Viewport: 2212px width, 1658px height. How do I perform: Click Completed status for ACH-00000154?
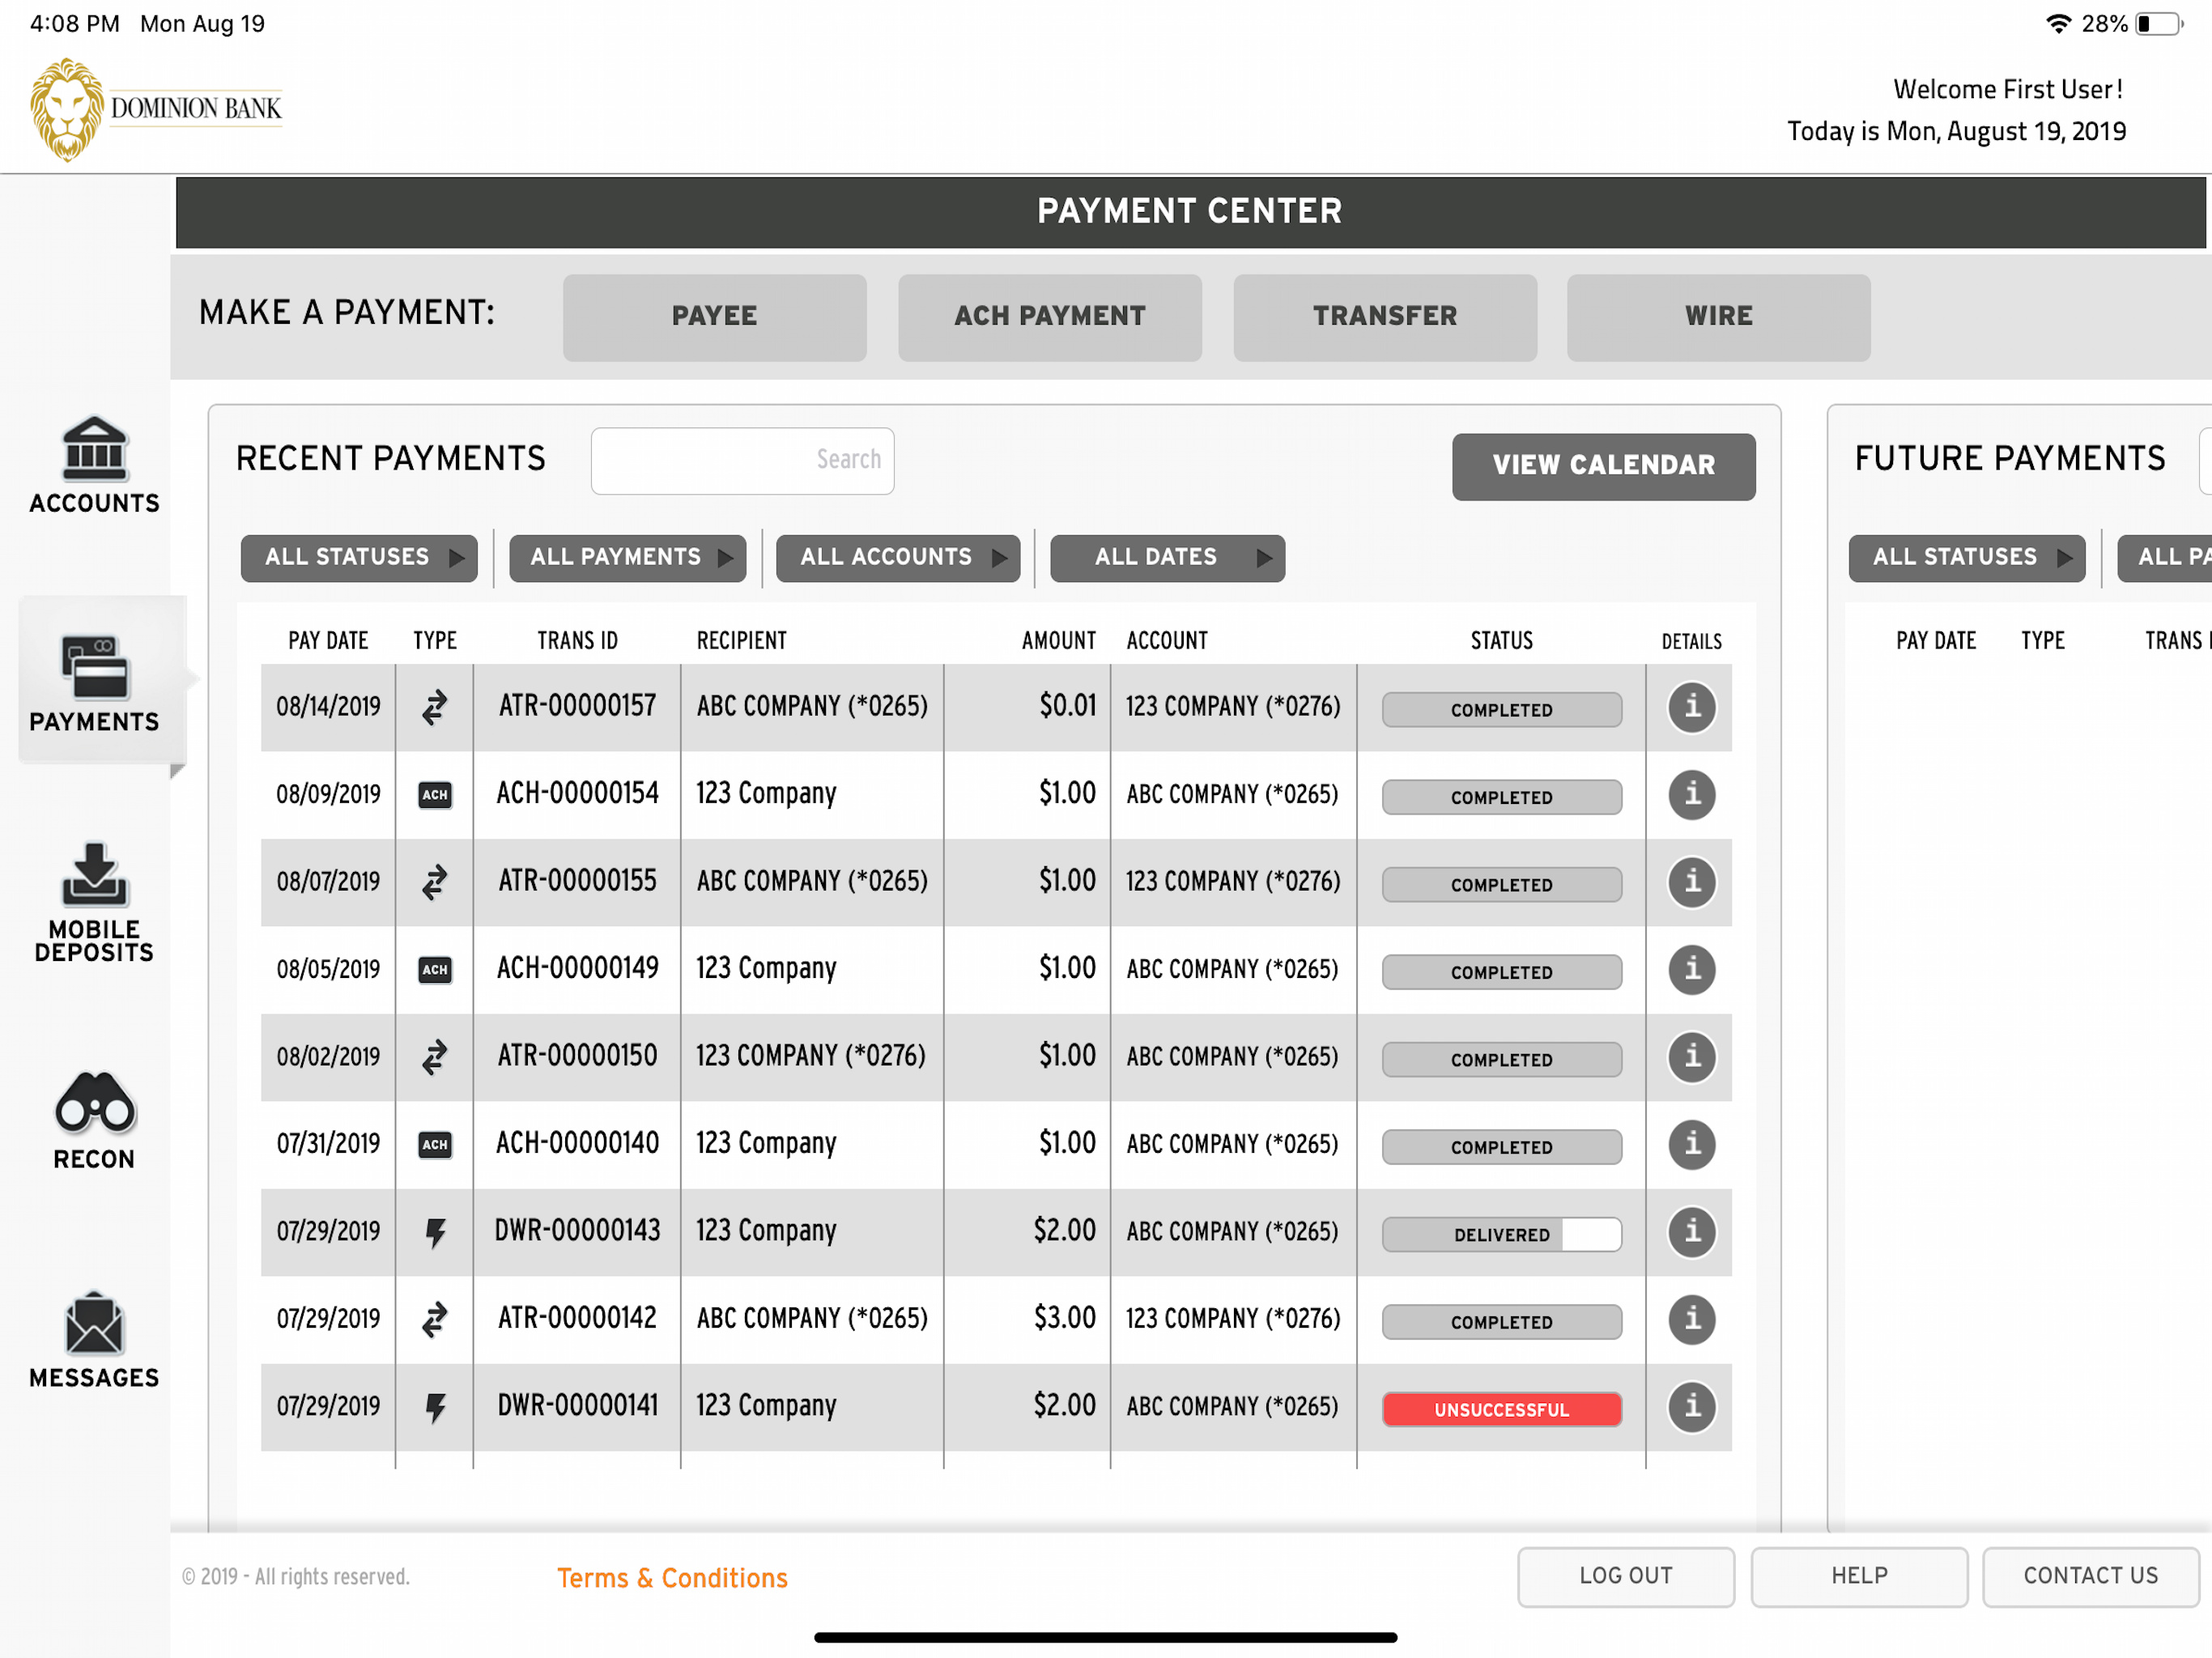coord(1501,797)
